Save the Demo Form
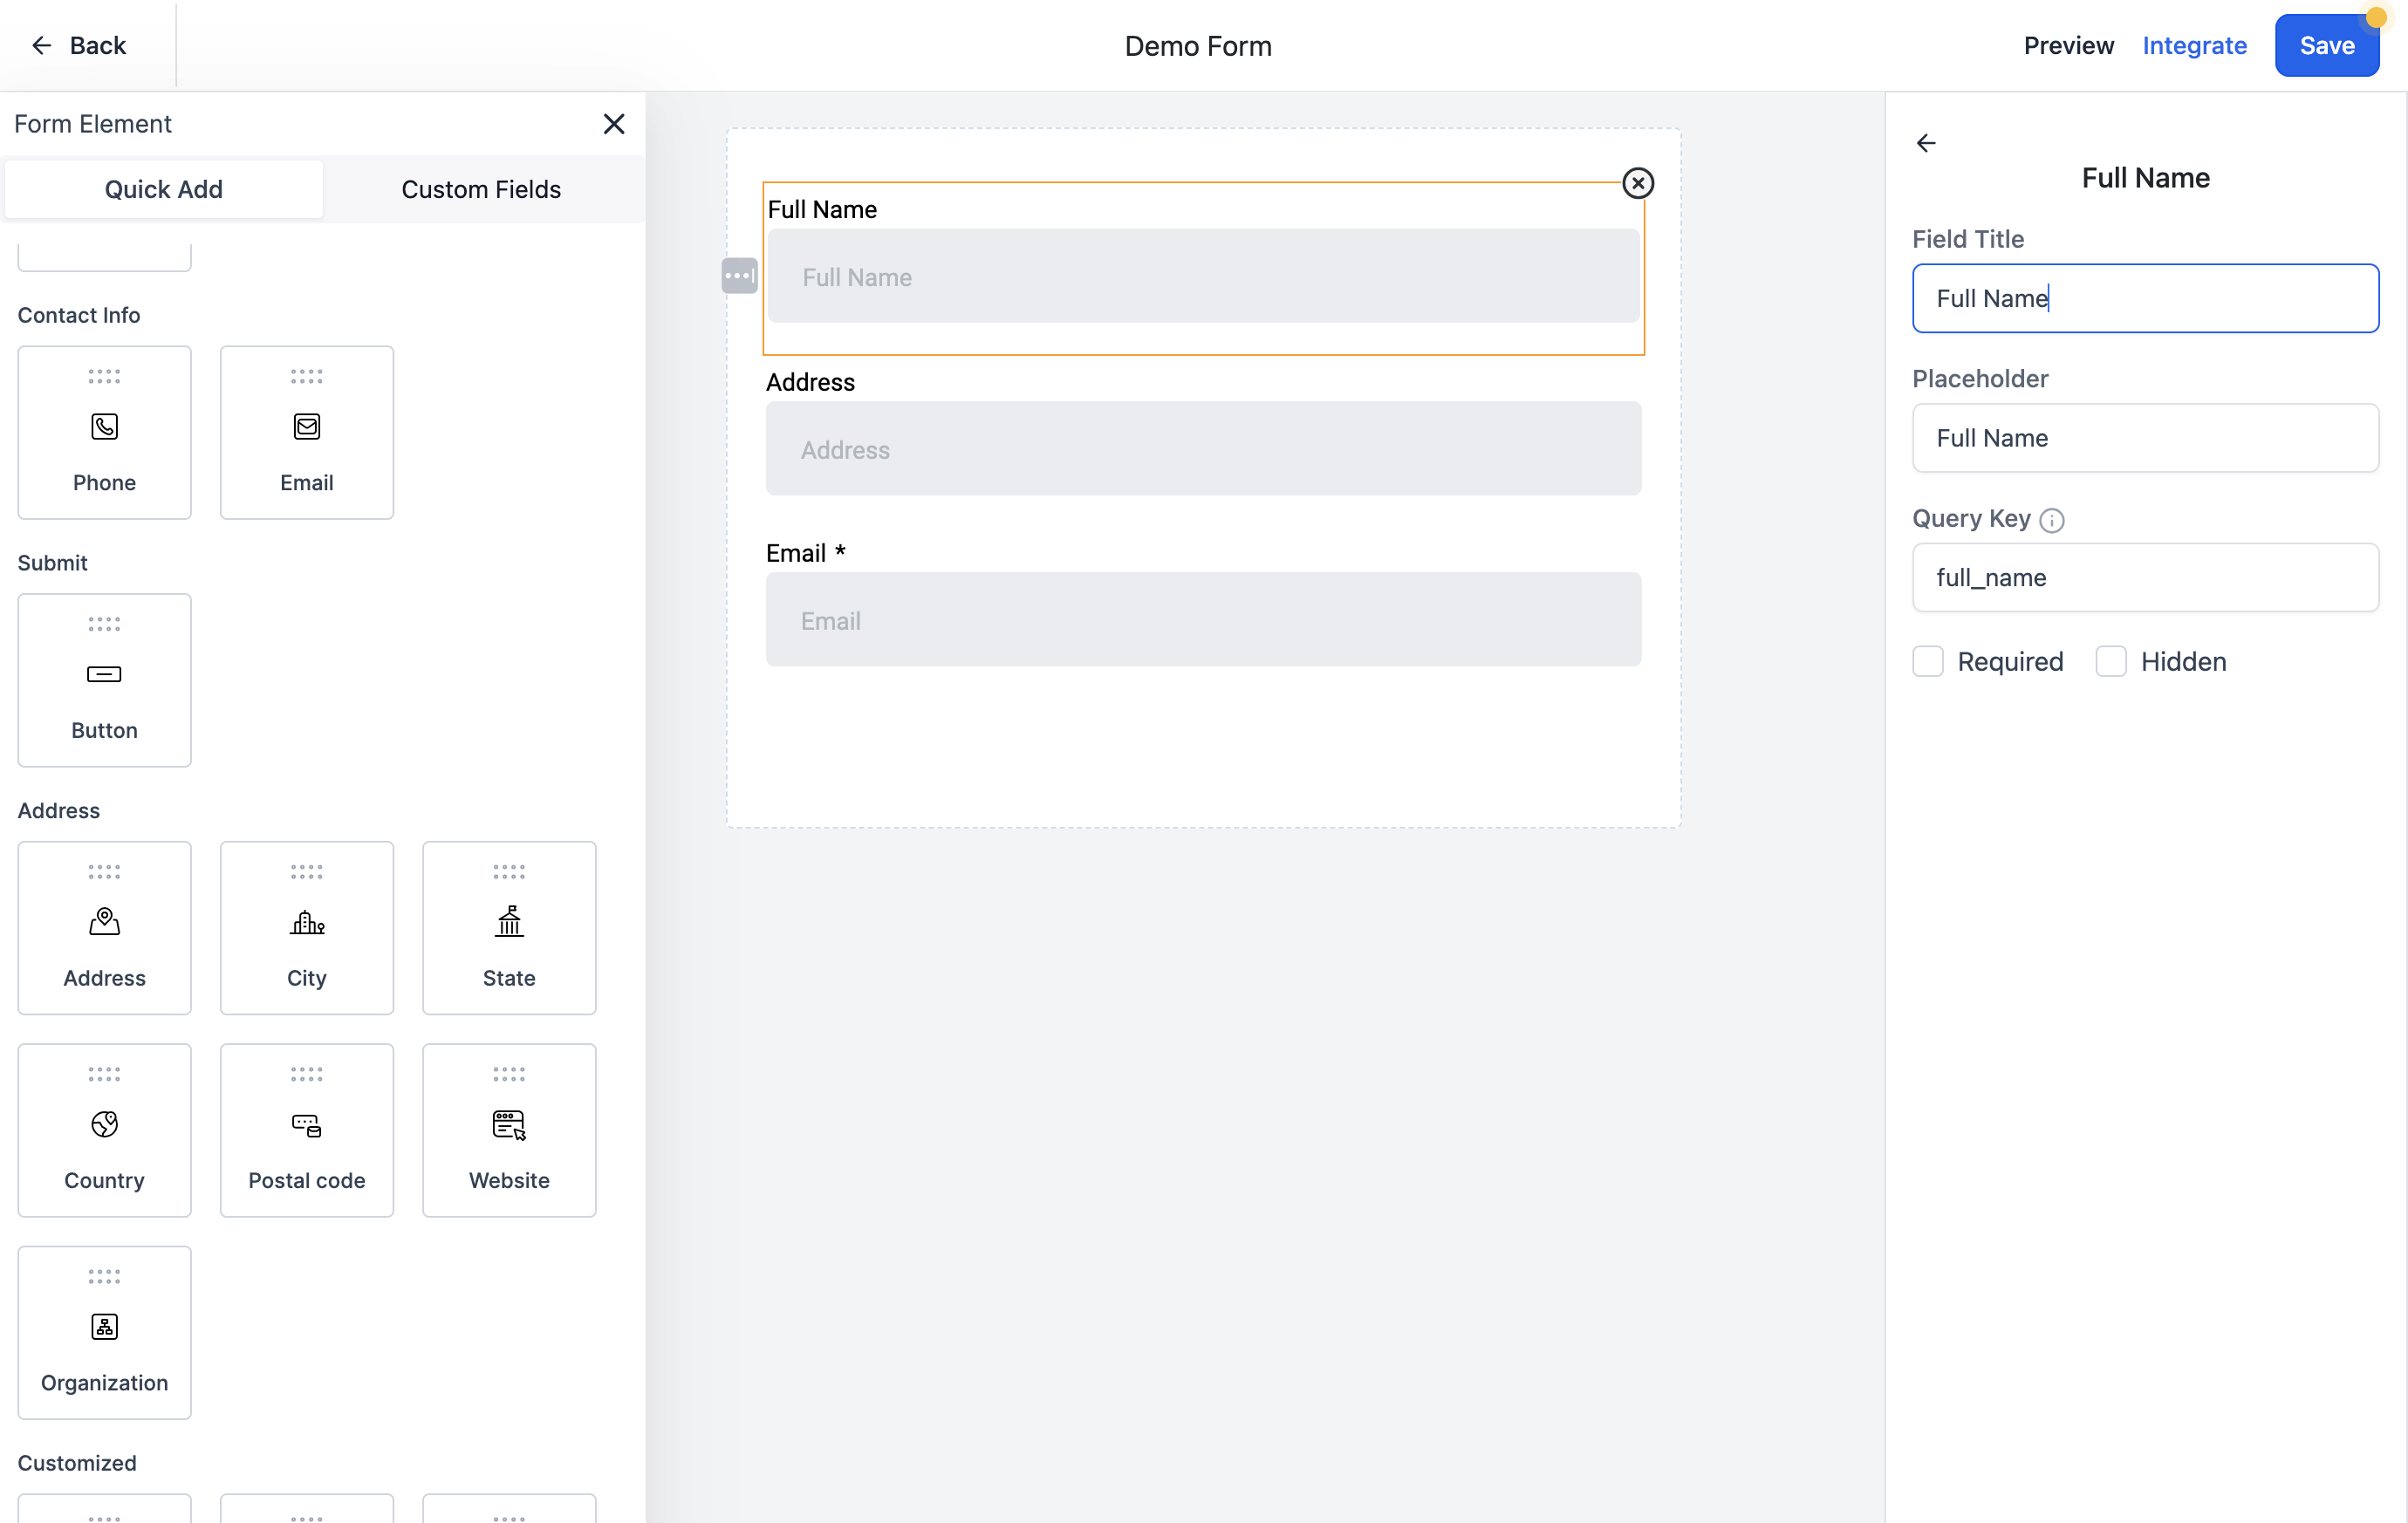Screen dimensions: 2408x1523 (x=2326, y=45)
